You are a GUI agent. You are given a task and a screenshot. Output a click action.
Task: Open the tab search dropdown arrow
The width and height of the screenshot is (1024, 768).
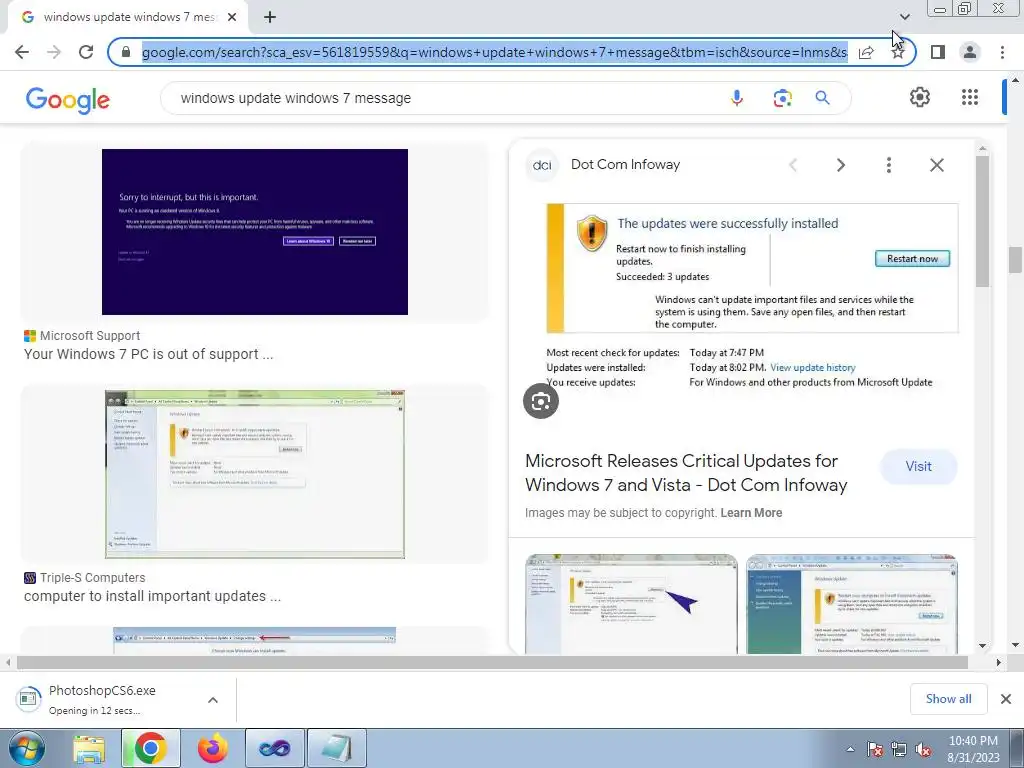[904, 16]
